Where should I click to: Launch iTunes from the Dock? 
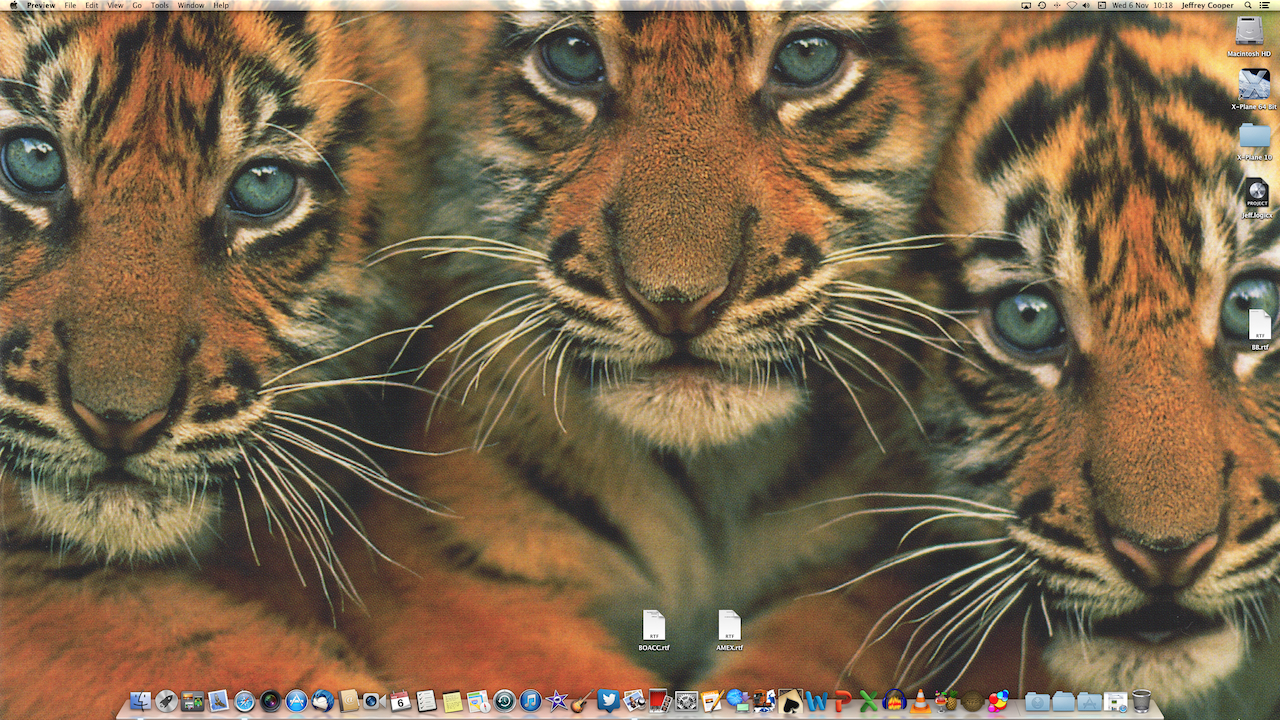point(530,701)
